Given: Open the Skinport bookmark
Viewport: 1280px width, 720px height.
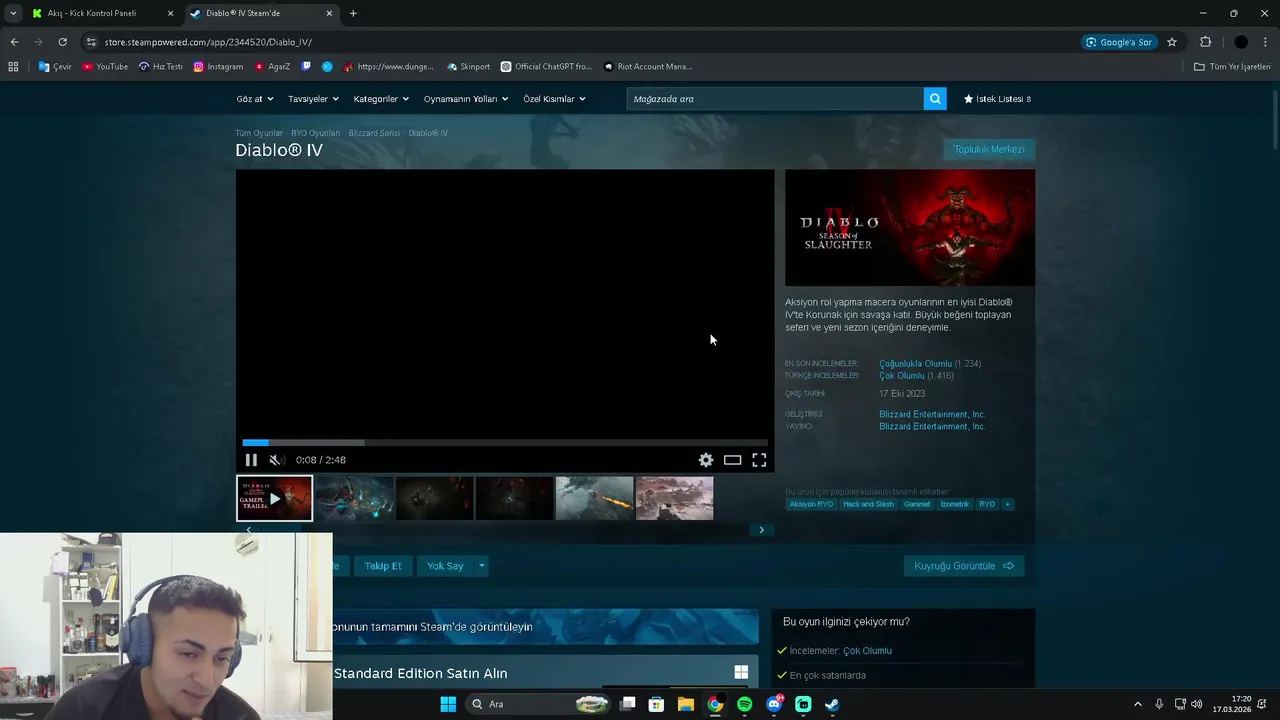Looking at the screenshot, I should click(468, 67).
